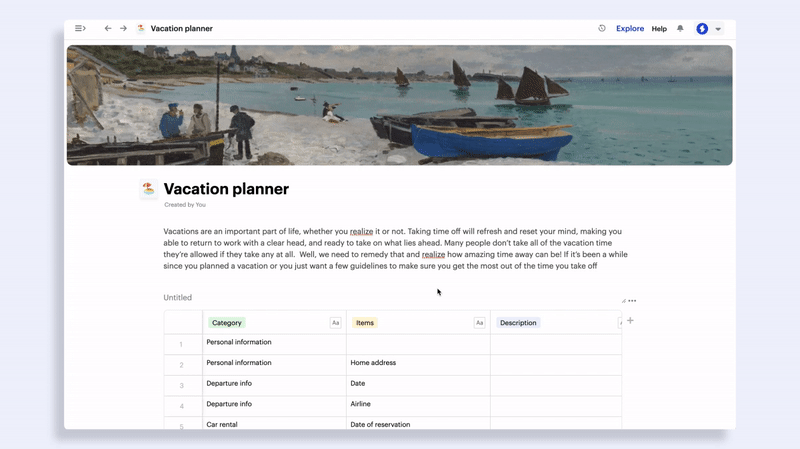Click the 'Date of reservation' cell
Viewport: 800px width, 449px height.
click(x=418, y=423)
